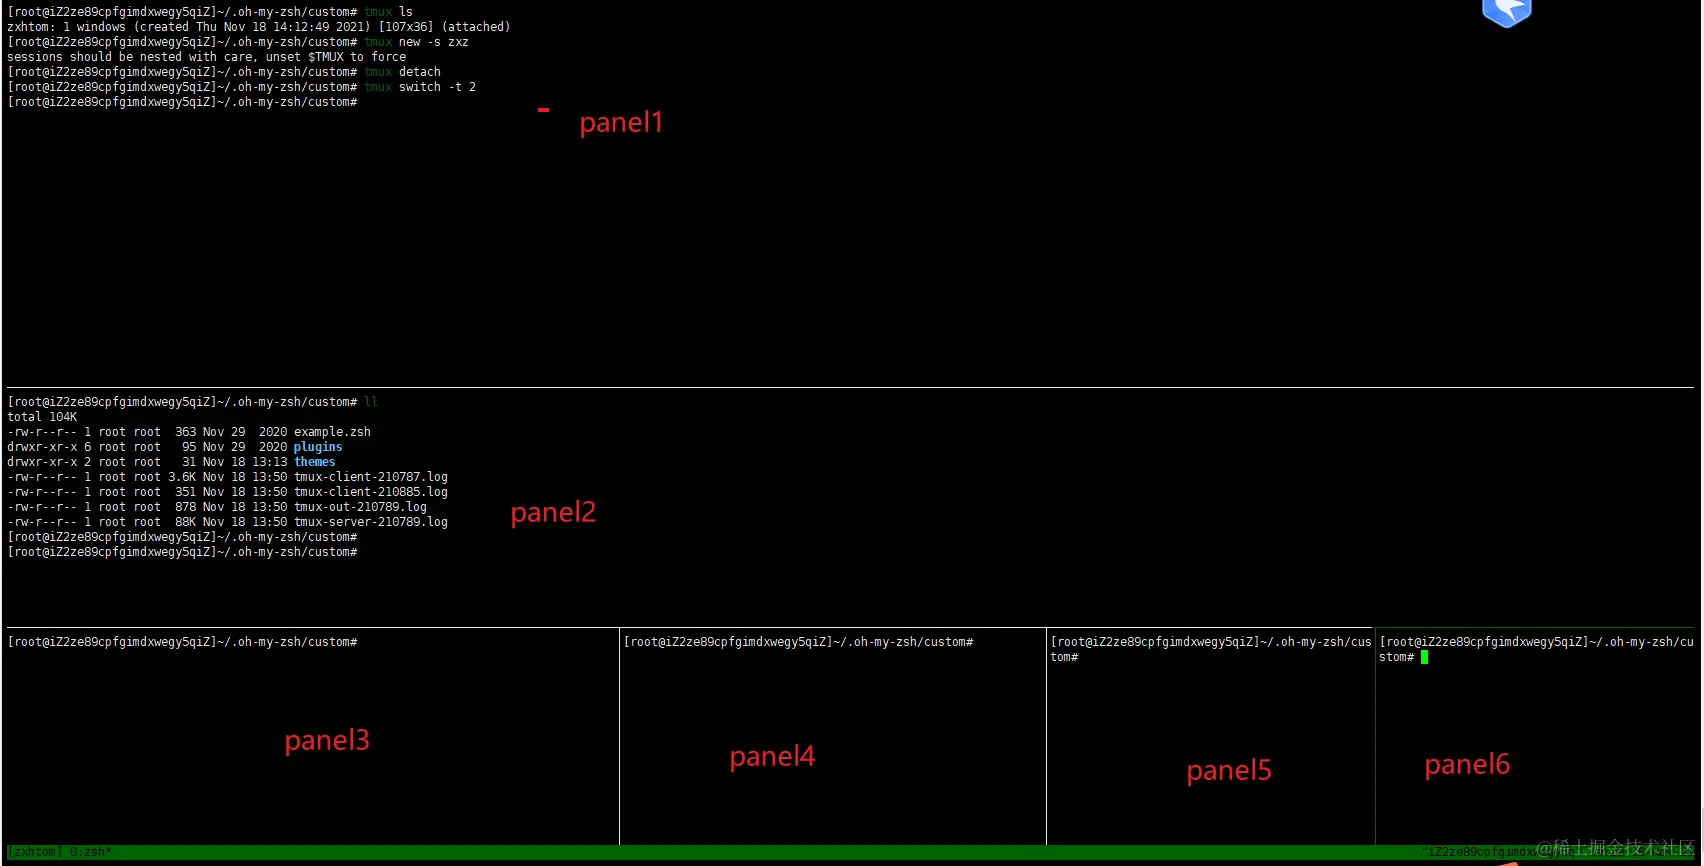Click the "3.6K" size of tmux-client-210787.log
The height and width of the screenshot is (866, 1704).
182,477
